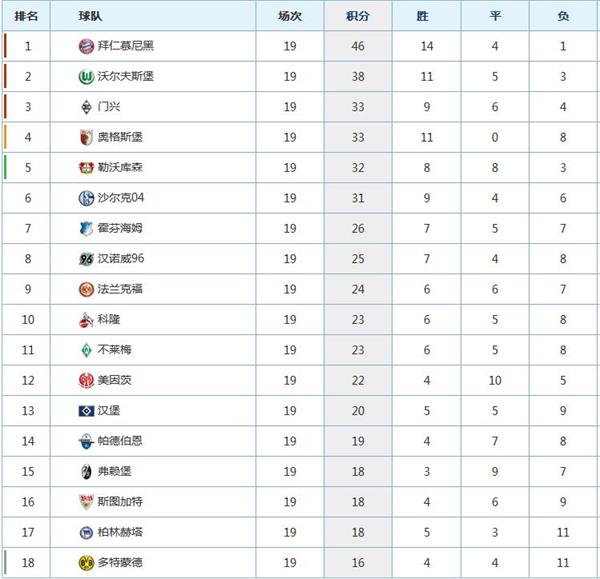
Task: Click the Wolfsburg (沃尔夫斯堡) club logo
Action: [x=86, y=77]
